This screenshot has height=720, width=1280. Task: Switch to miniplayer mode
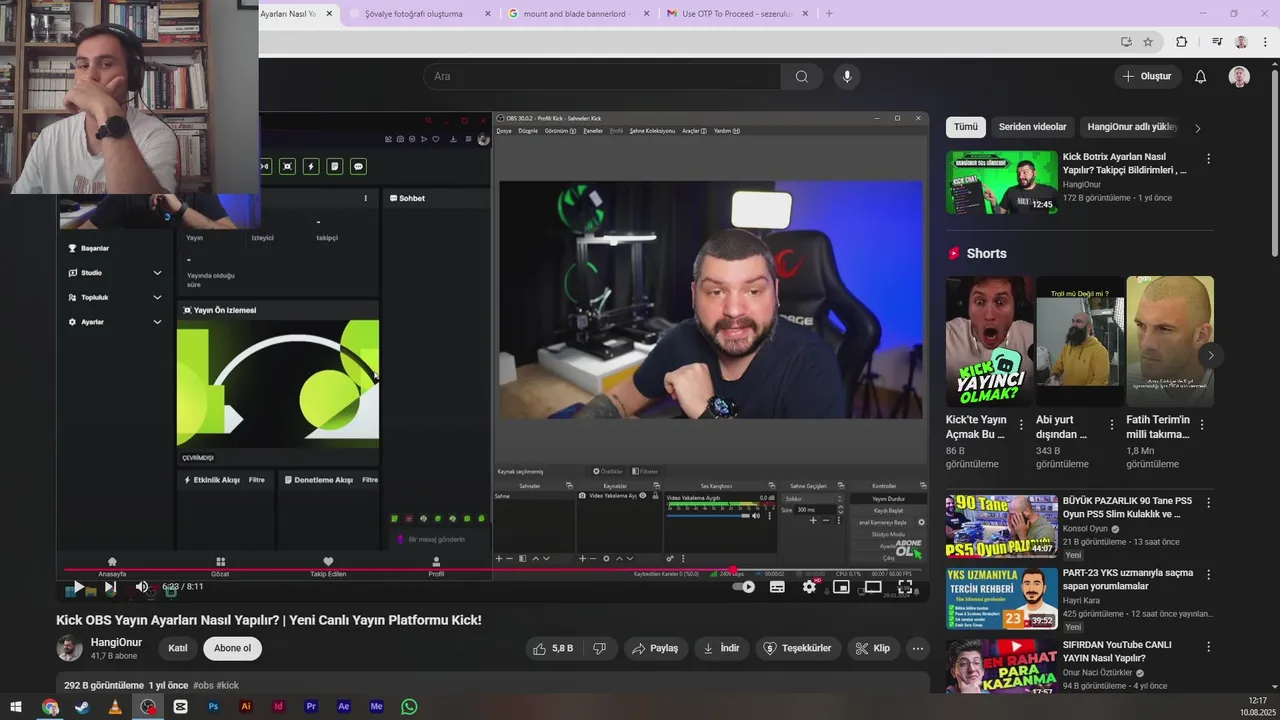(841, 587)
